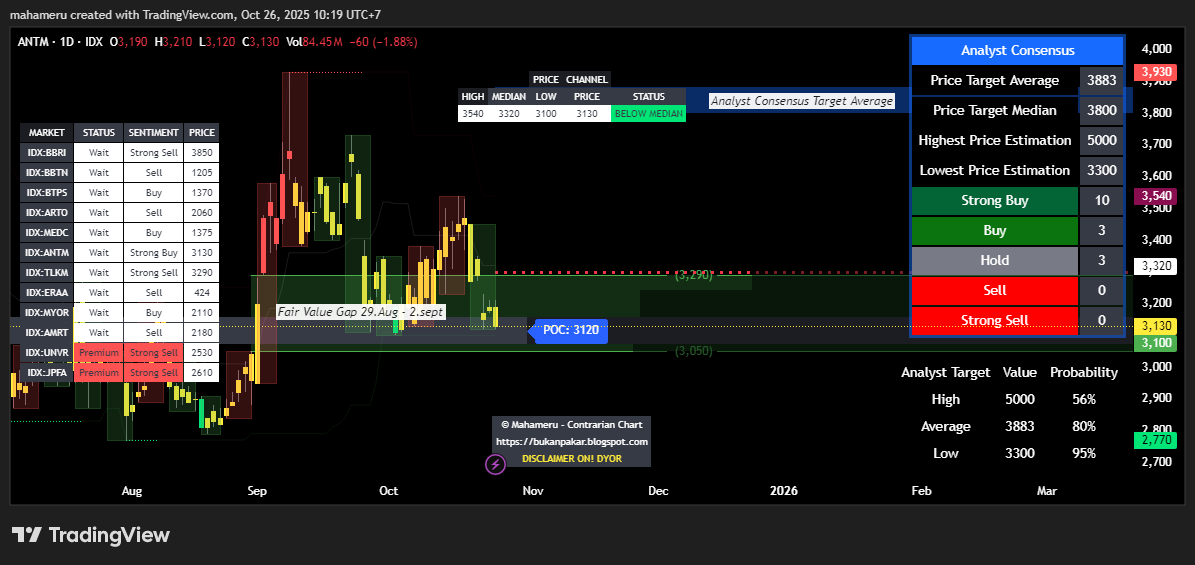The image size is (1195, 565).
Task: Click the red 3,930 price axis tag
Action: (x=1156, y=72)
